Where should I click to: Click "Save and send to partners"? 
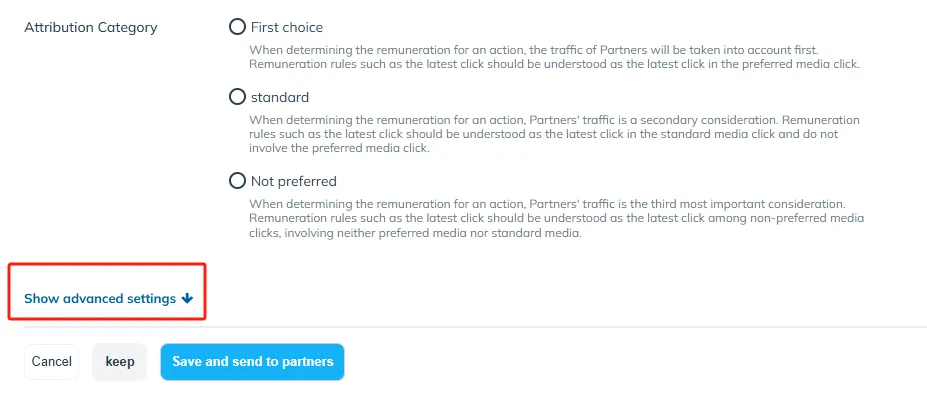tap(252, 362)
